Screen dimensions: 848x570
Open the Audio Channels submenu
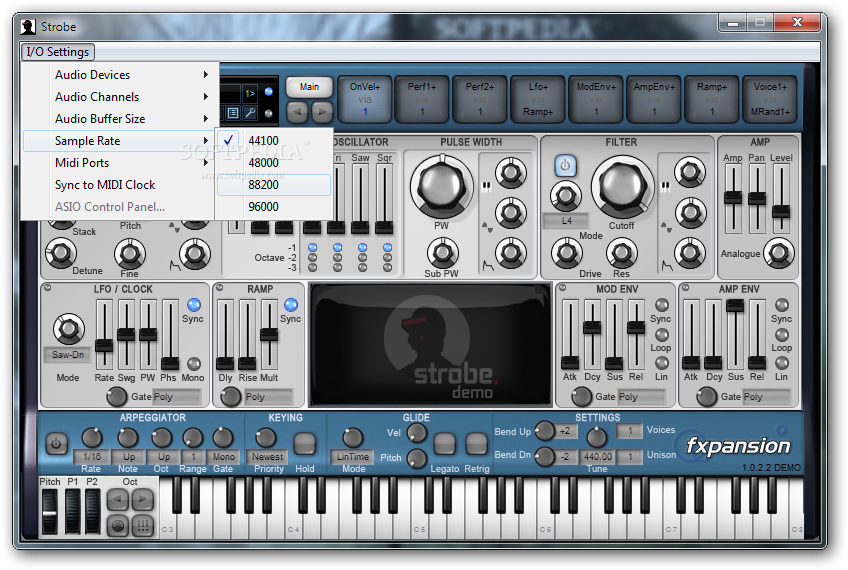tap(118, 97)
